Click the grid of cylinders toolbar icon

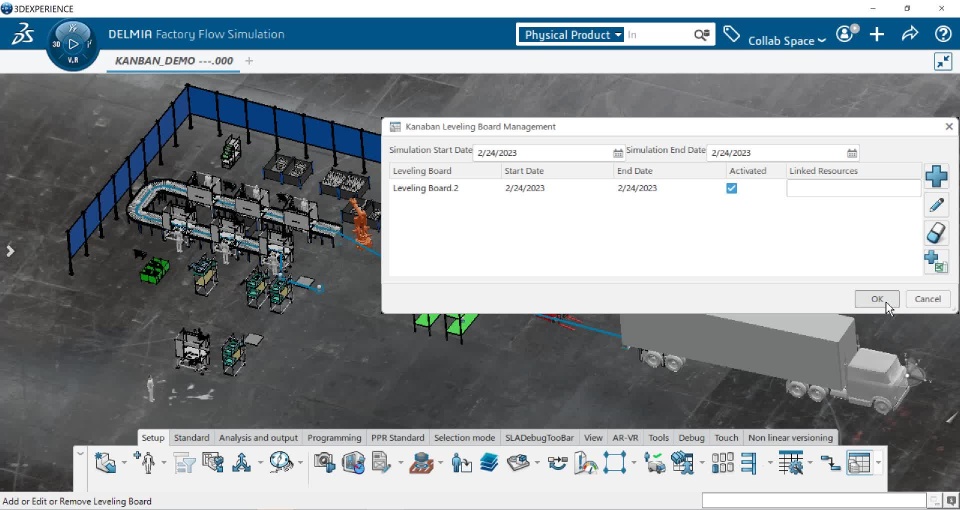pyautogui.click(x=722, y=462)
